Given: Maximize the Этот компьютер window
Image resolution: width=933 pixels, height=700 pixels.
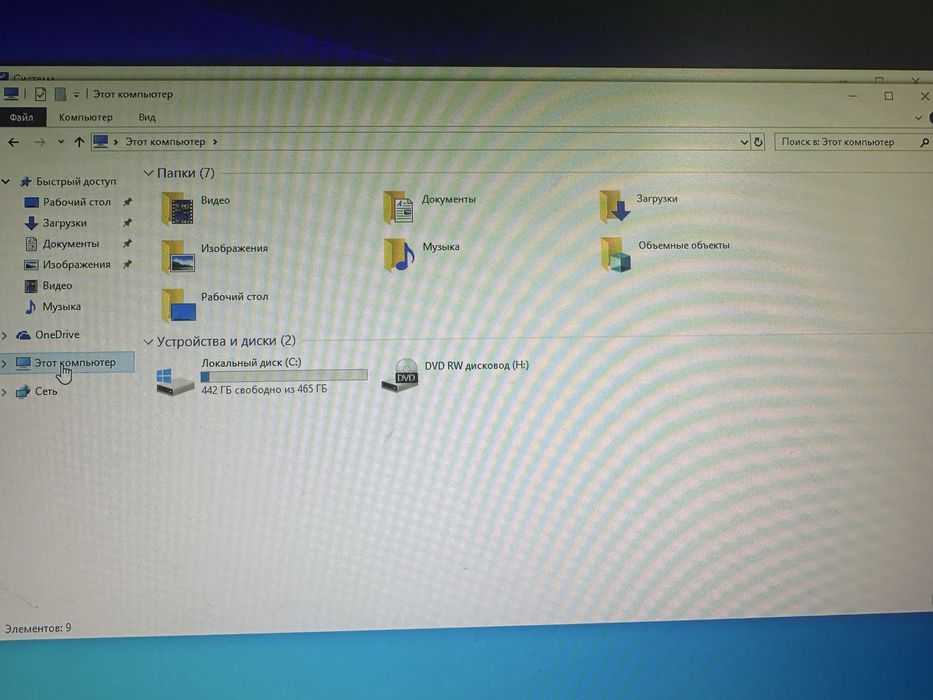Looking at the screenshot, I should [x=889, y=96].
